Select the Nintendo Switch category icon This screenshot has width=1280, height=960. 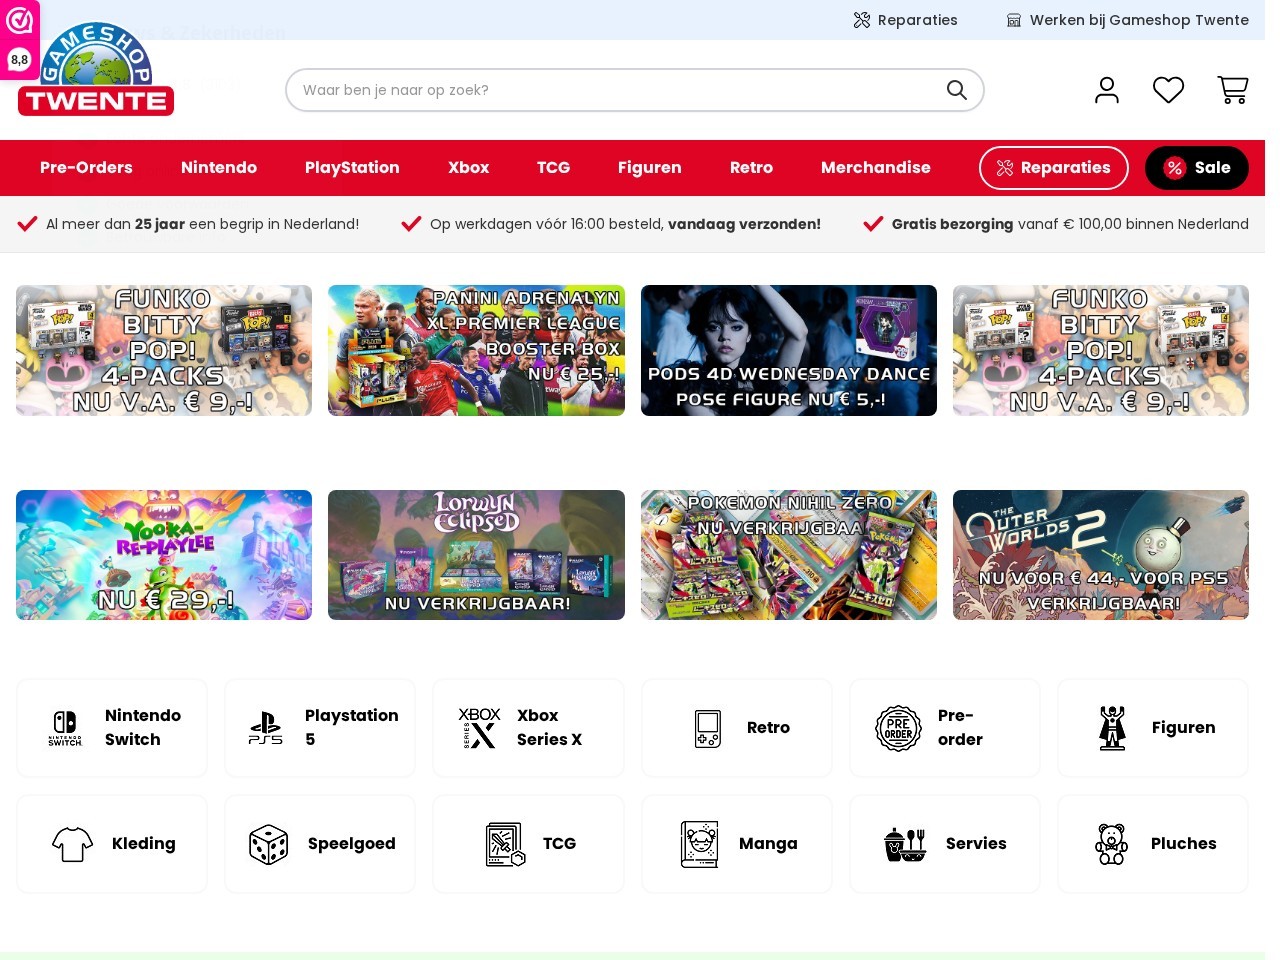pyautogui.click(x=65, y=728)
